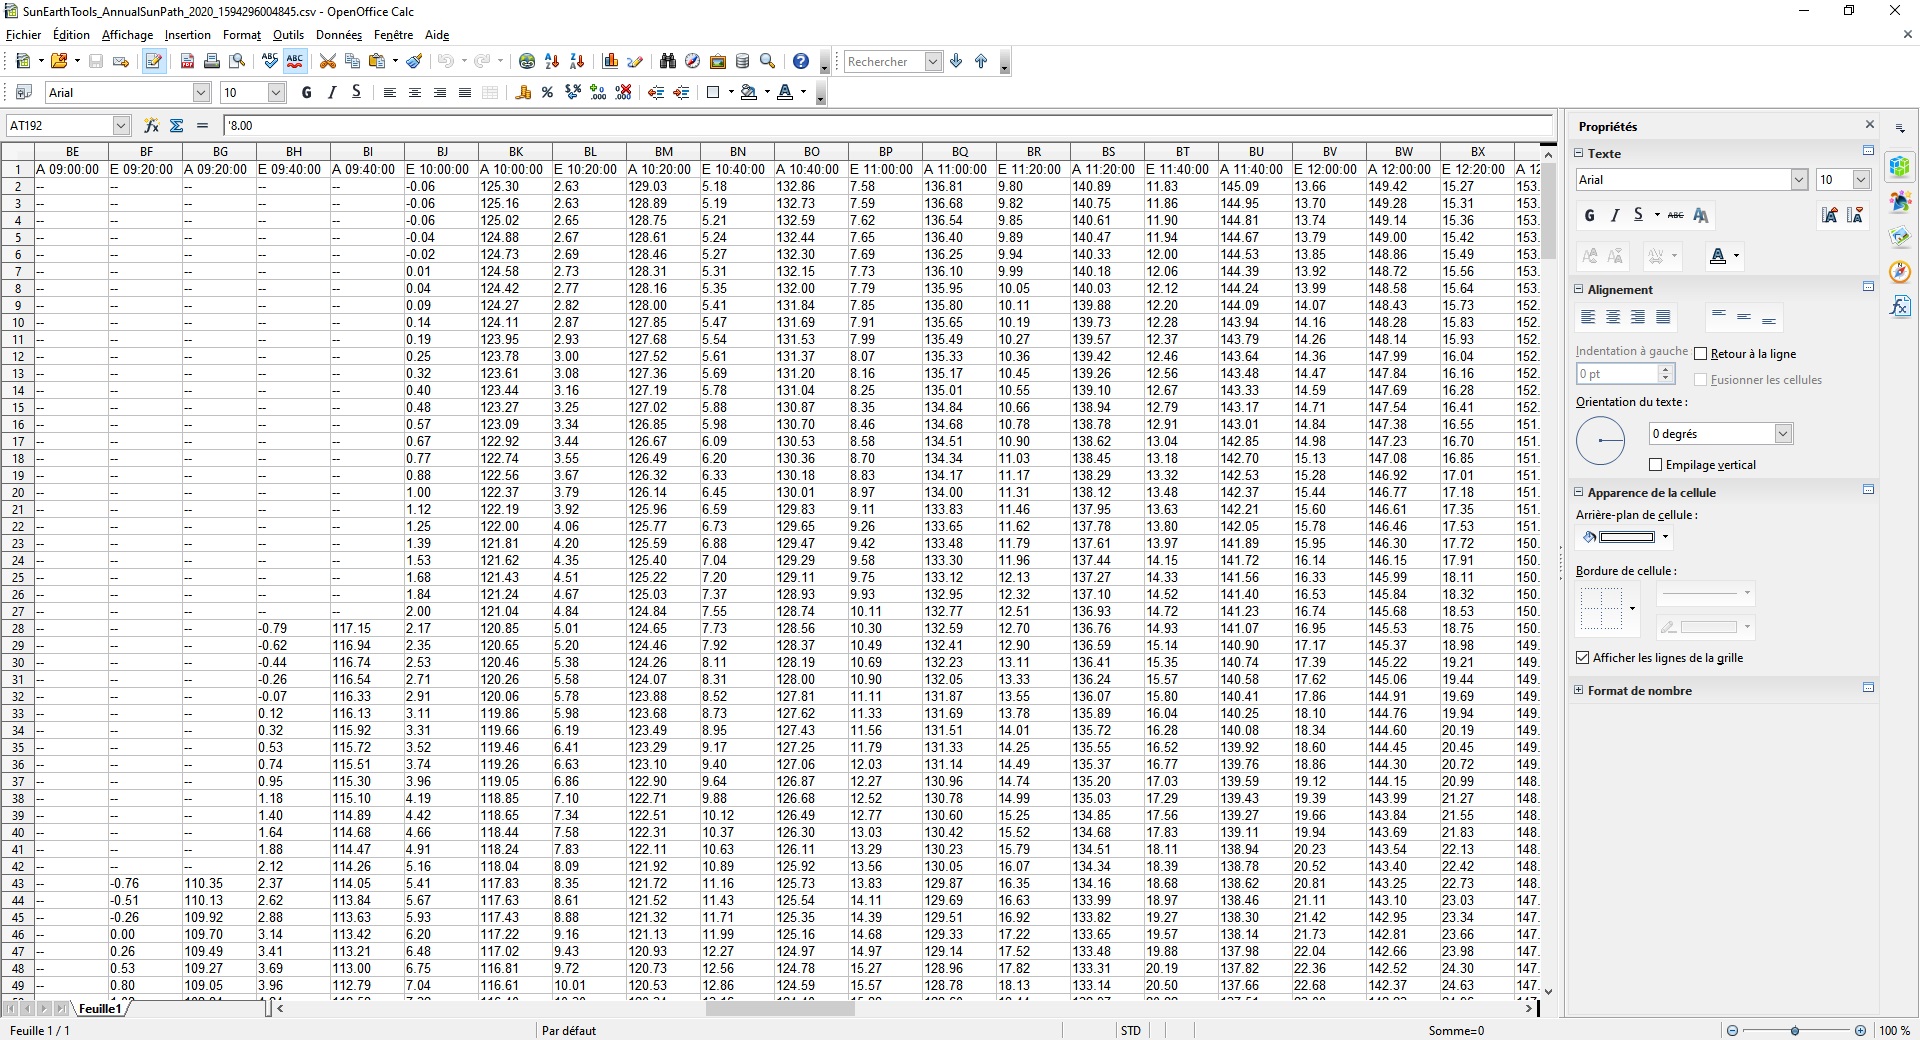The image size is (1920, 1040).
Task: Toggle italic in the formatting toolbar
Action: (331, 92)
